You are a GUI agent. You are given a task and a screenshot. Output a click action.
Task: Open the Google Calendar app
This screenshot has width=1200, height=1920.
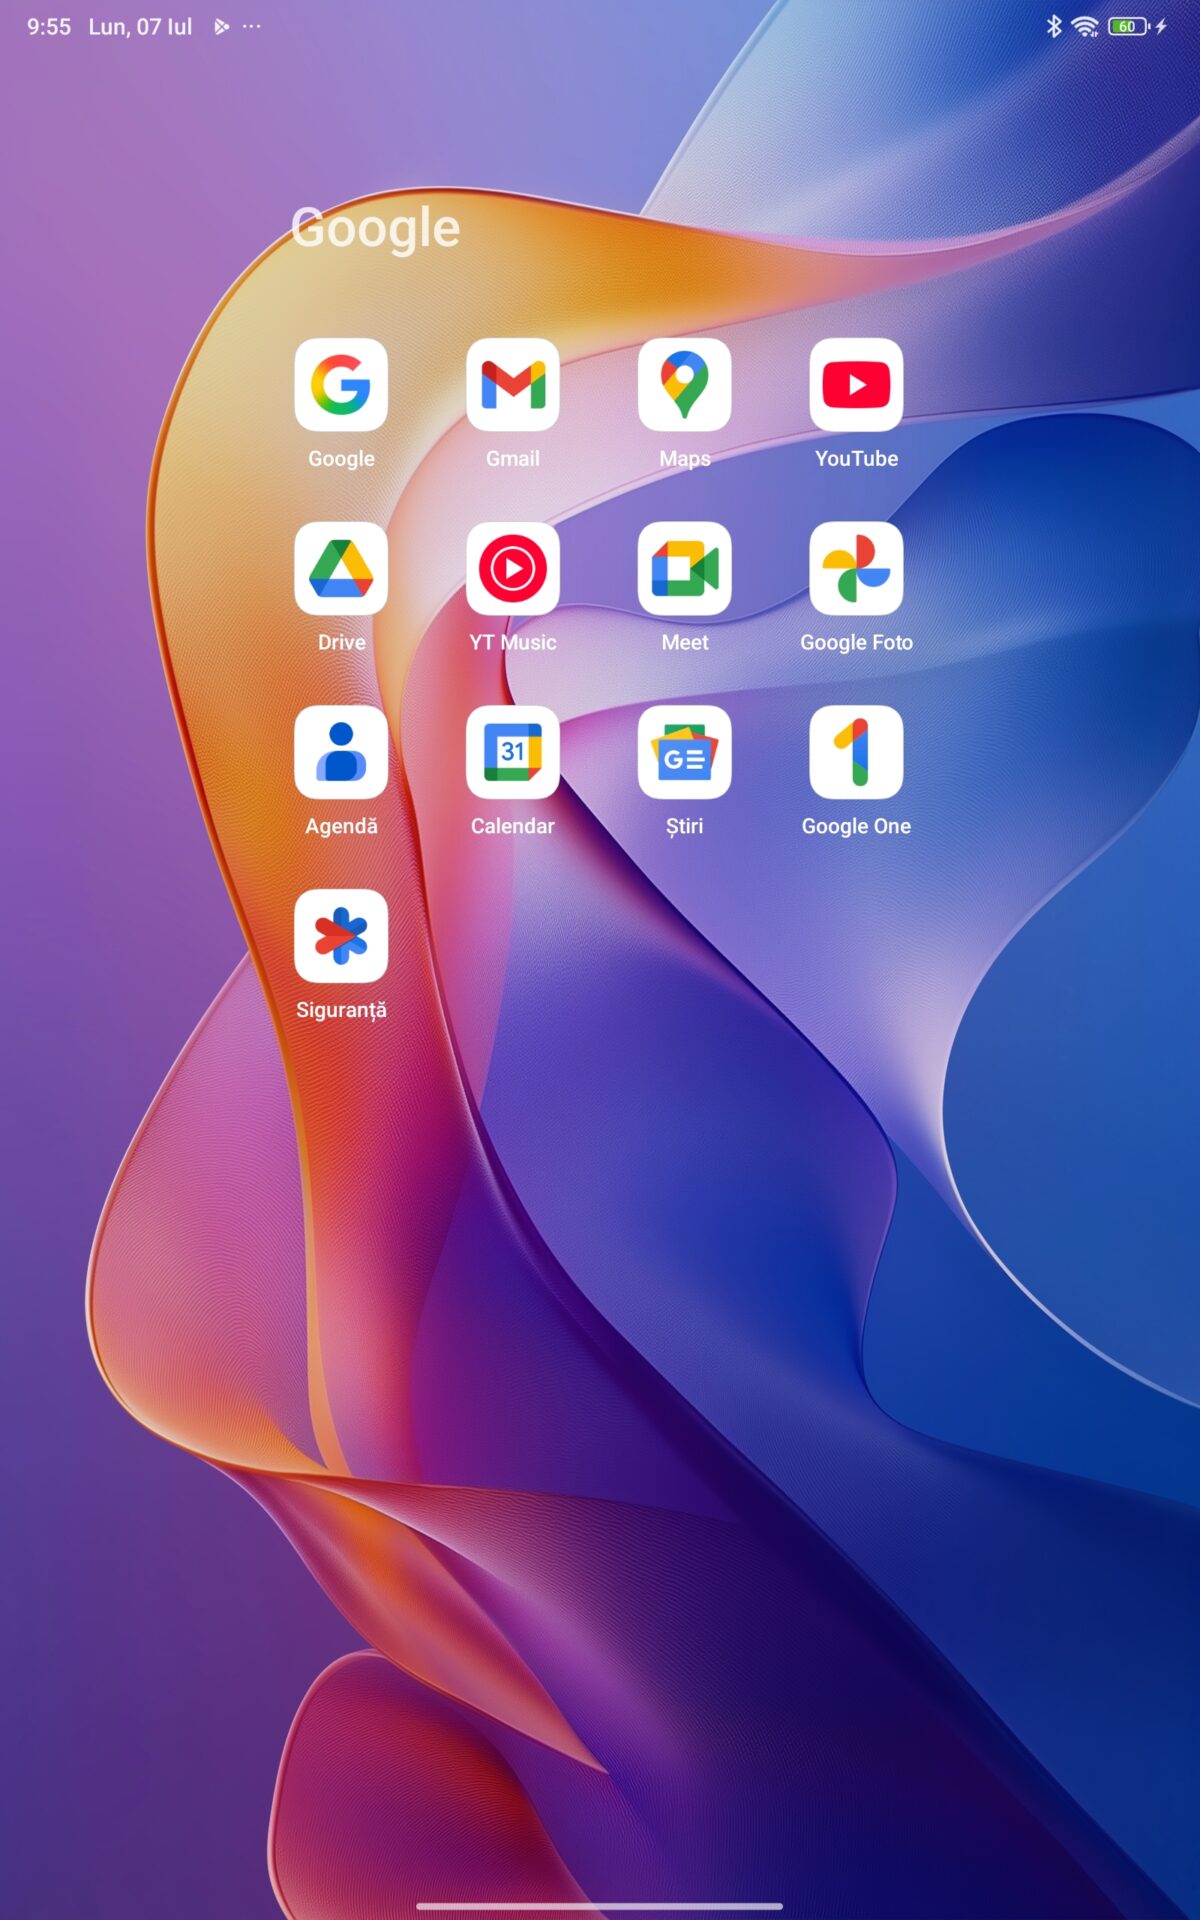pos(512,753)
